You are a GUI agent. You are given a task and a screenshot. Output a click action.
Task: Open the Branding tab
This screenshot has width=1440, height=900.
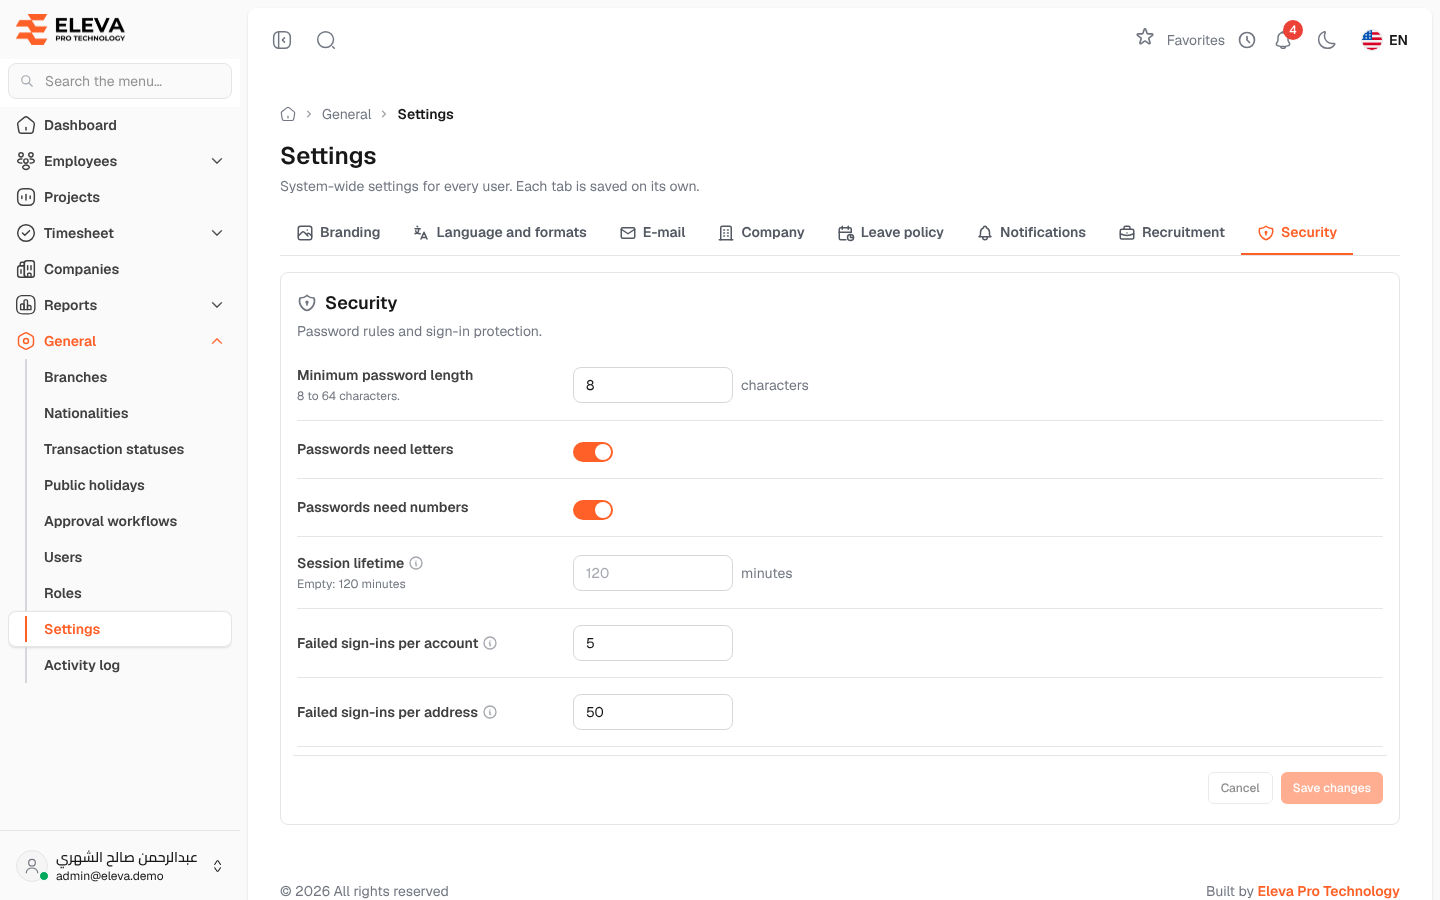click(339, 232)
